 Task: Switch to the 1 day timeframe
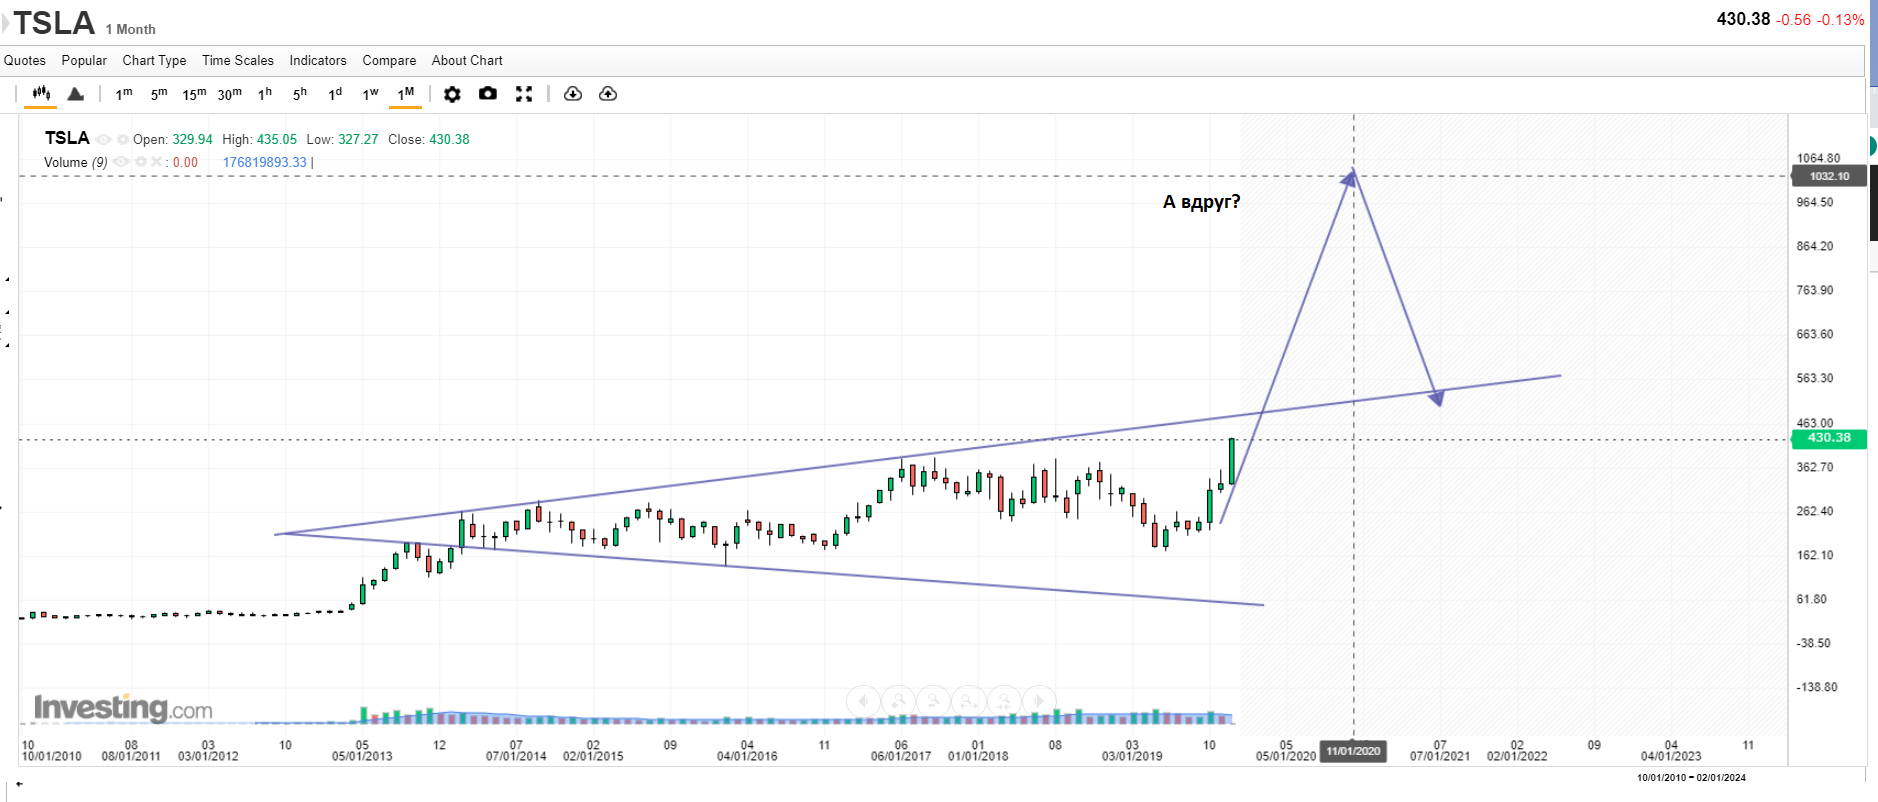[335, 94]
